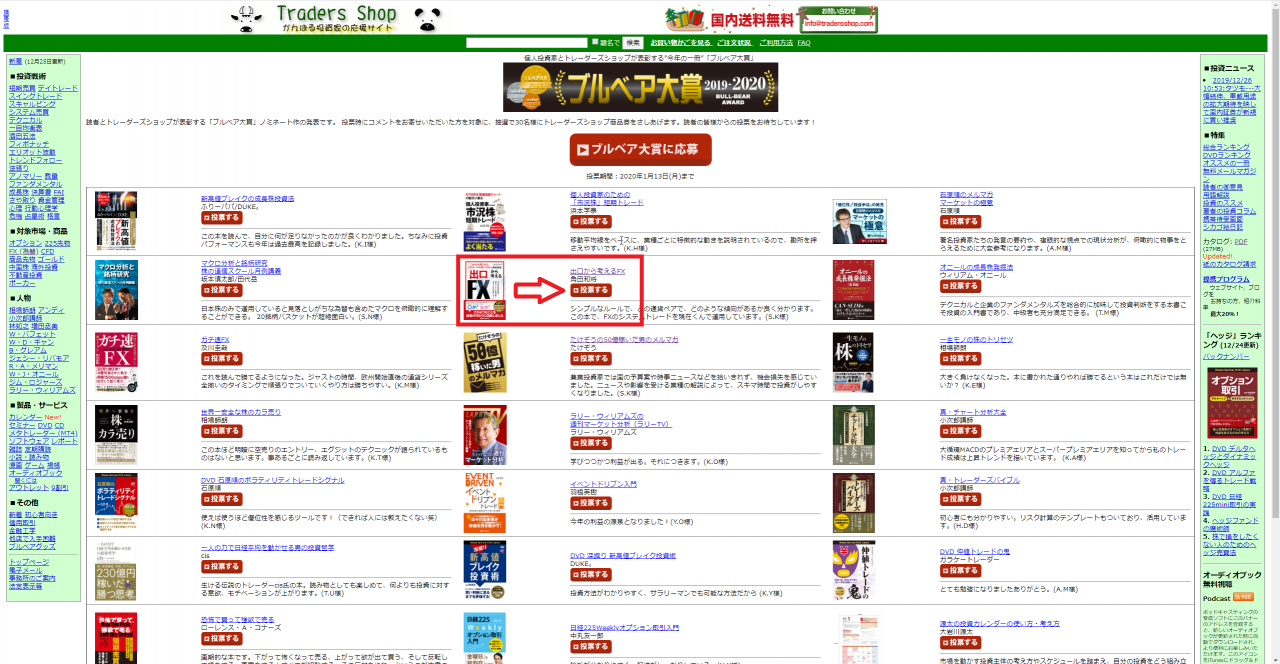The width and height of the screenshot is (1280, 664).
Task: Open FAQ in the green bar
Action: pyautogui.click(x=804, y=43)
